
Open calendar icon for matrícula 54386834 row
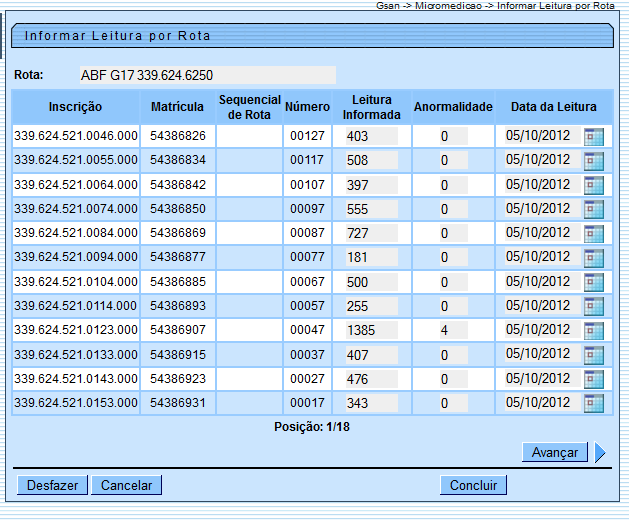tap(594, 160)
